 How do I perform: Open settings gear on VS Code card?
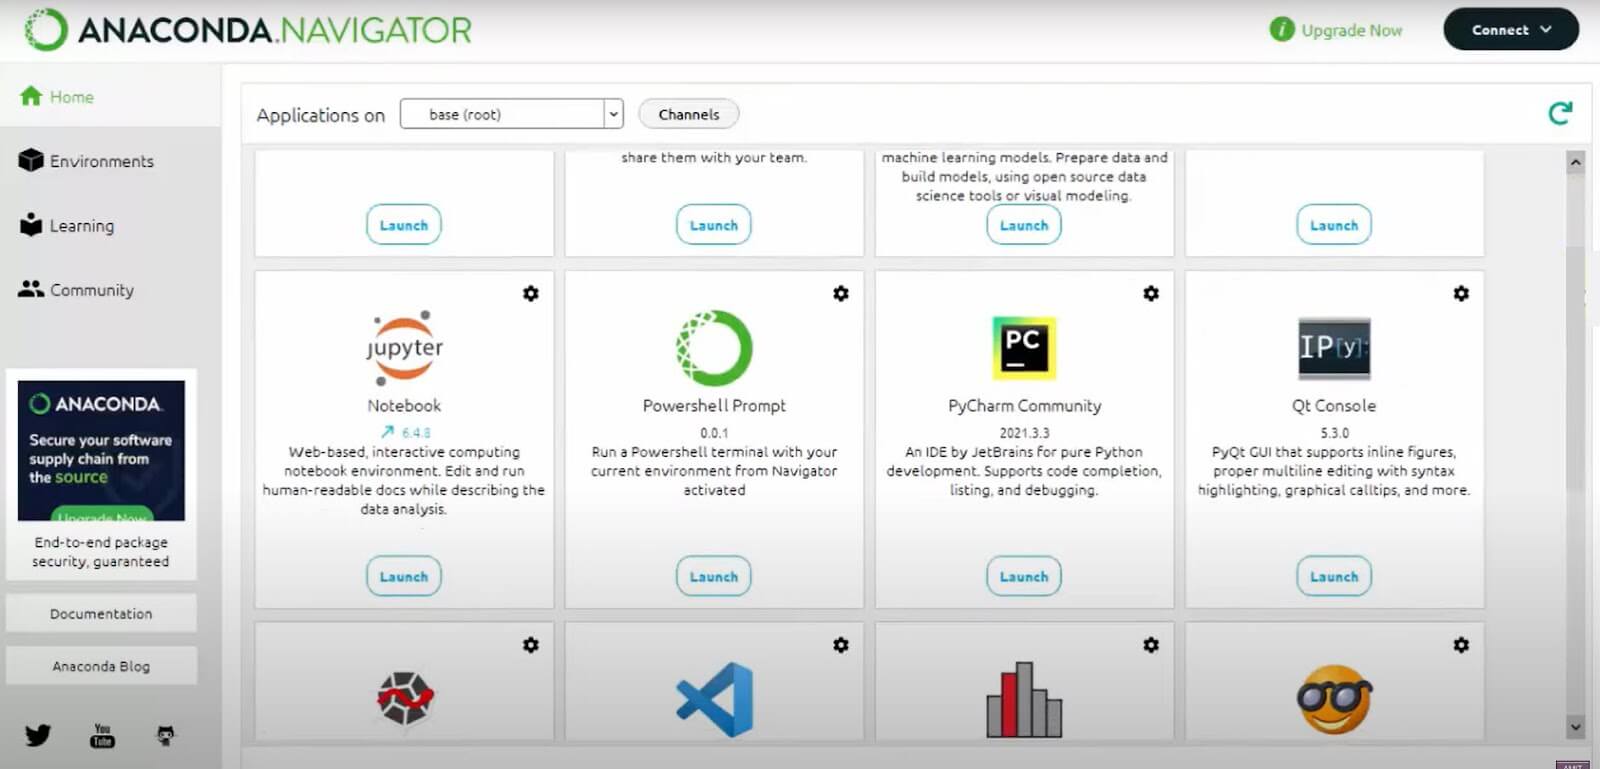coord(841,645)
